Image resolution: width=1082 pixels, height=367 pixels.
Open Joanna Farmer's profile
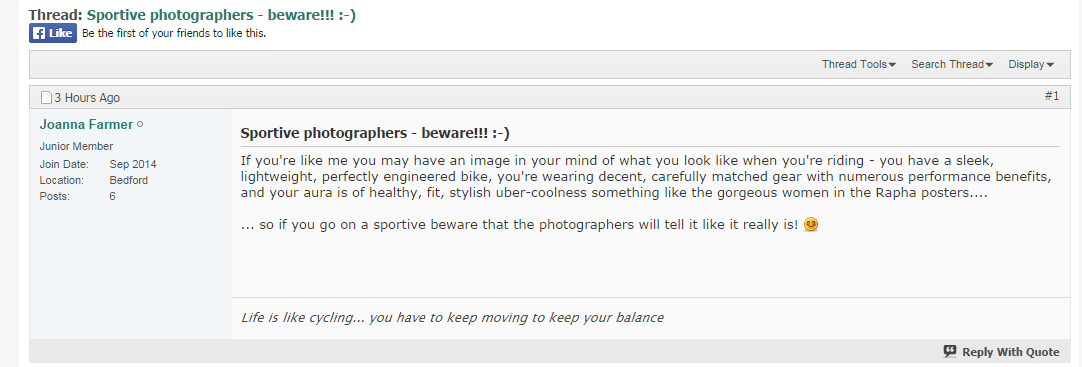(86, 125)
